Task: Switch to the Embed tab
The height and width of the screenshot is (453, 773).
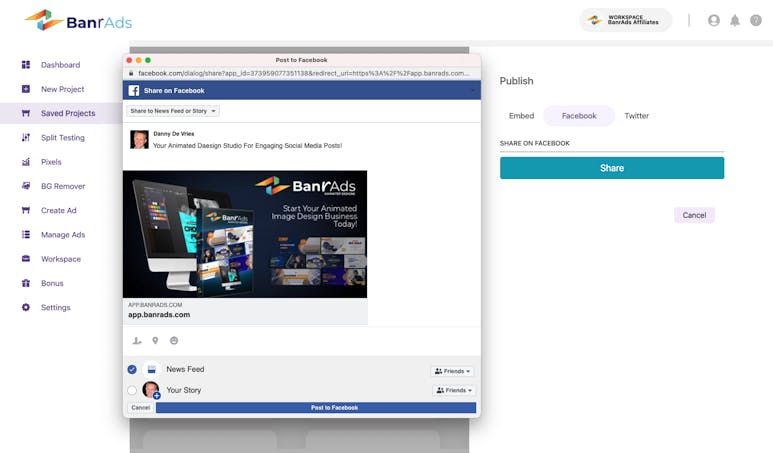Action: click(521, 116)
